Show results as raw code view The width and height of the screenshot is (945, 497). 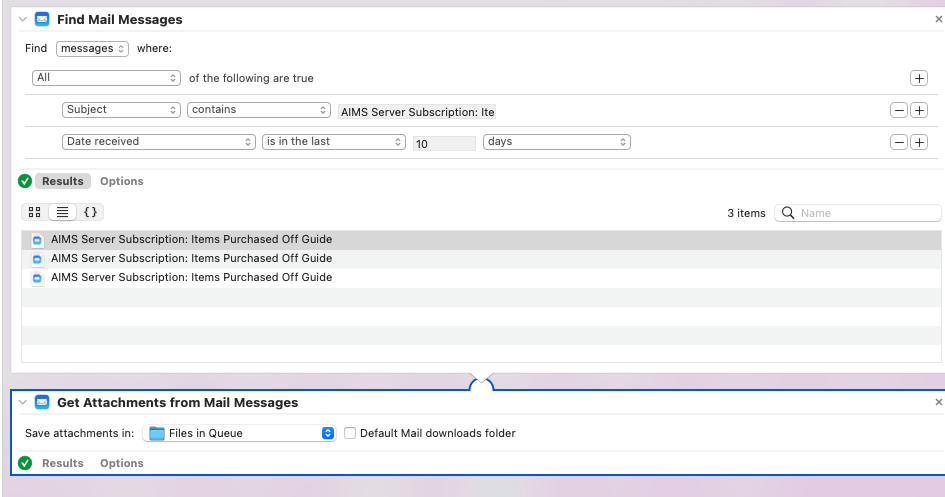click(x=90, y=212)
